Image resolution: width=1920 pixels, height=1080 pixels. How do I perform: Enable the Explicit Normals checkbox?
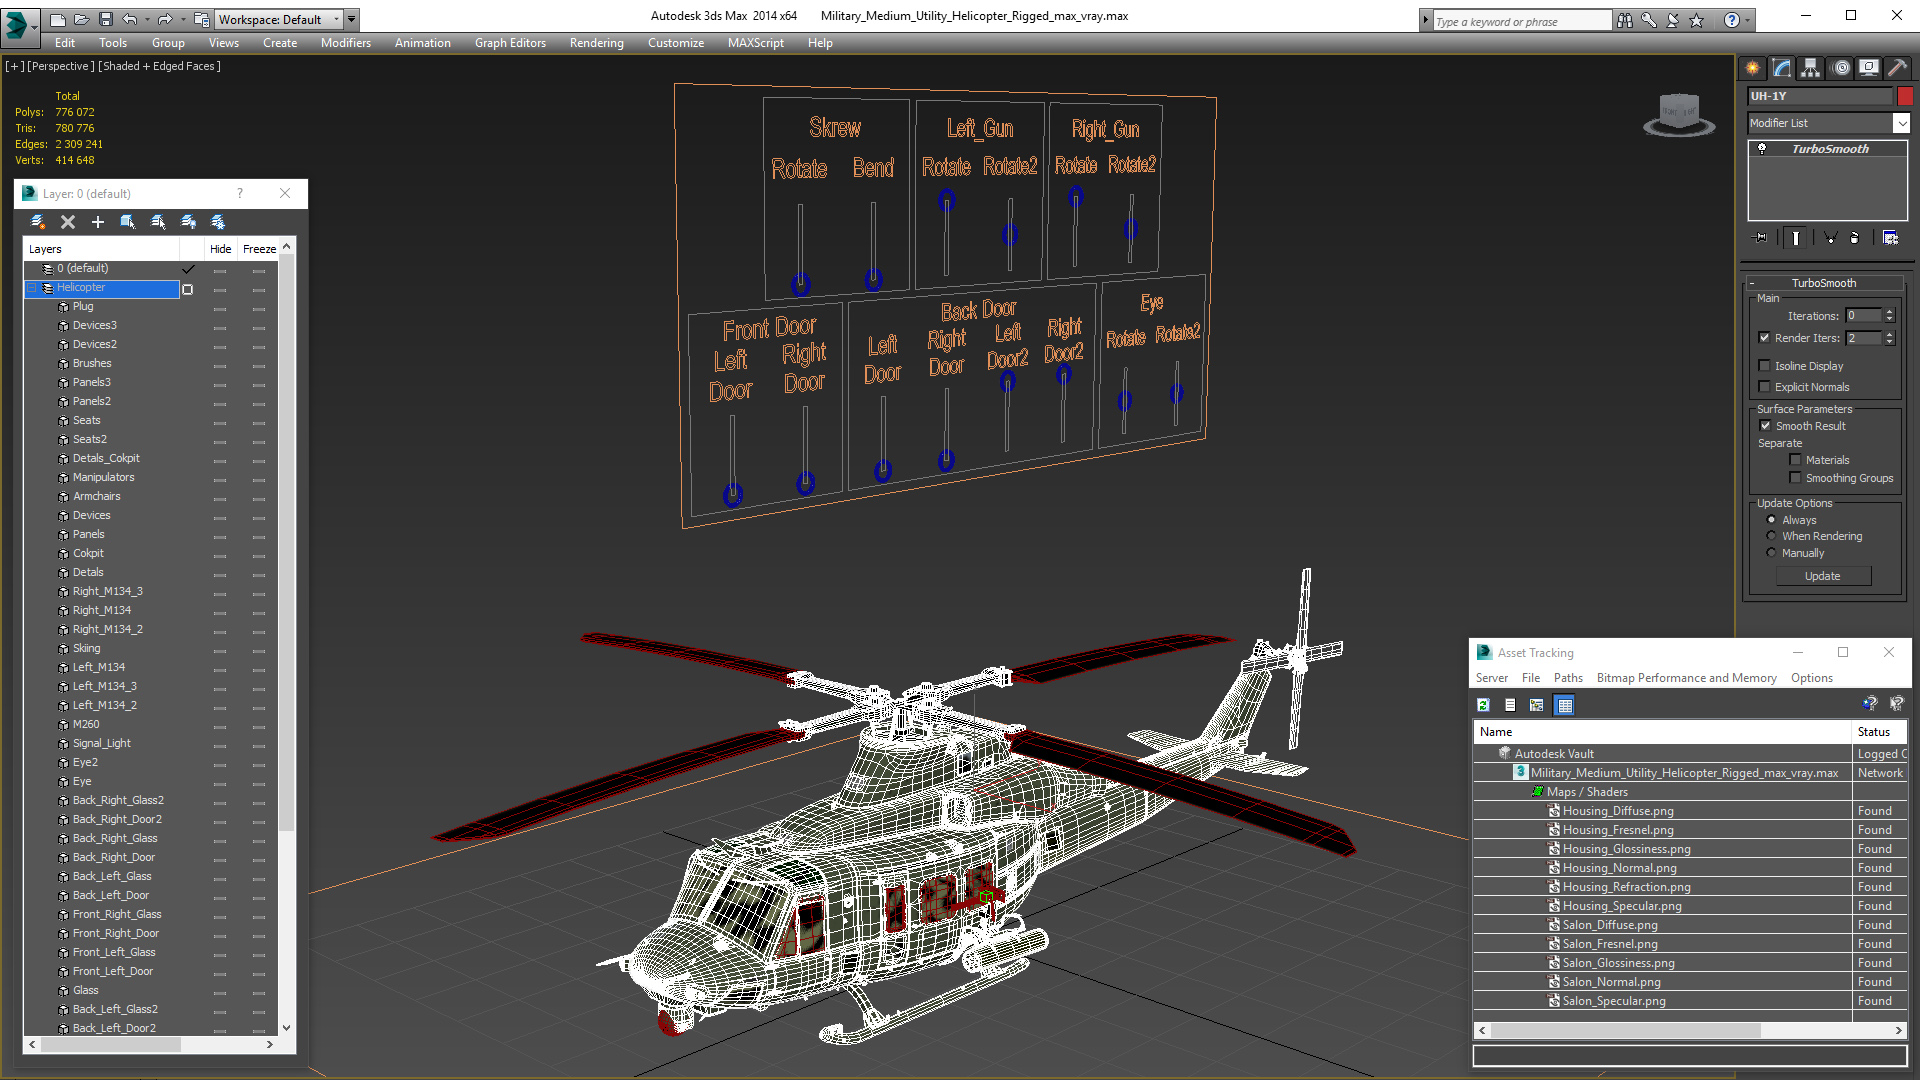[1764, 387]
